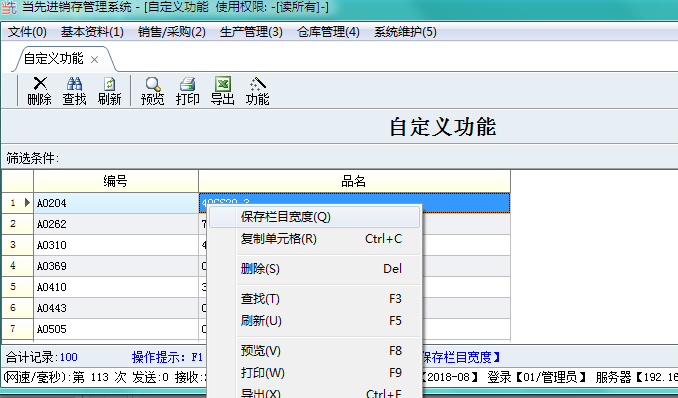
Task: Select cell A0204 in the 编号 column
Action: pos(116,203)
